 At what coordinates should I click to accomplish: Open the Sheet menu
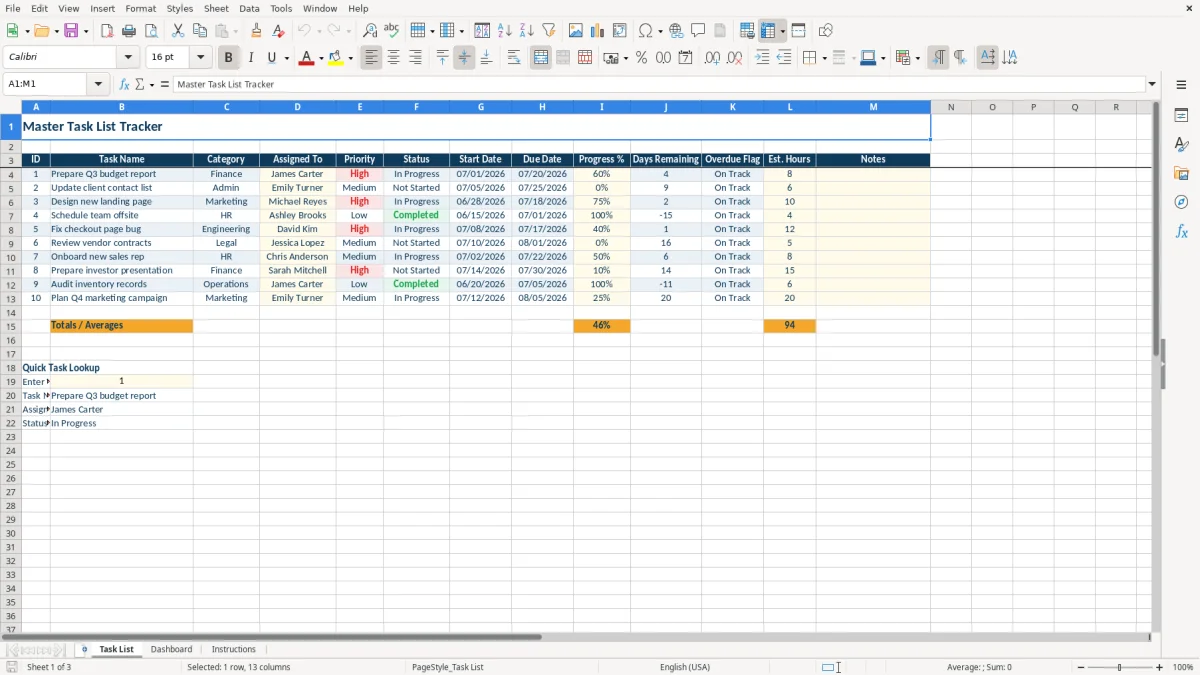click(216, 8)
